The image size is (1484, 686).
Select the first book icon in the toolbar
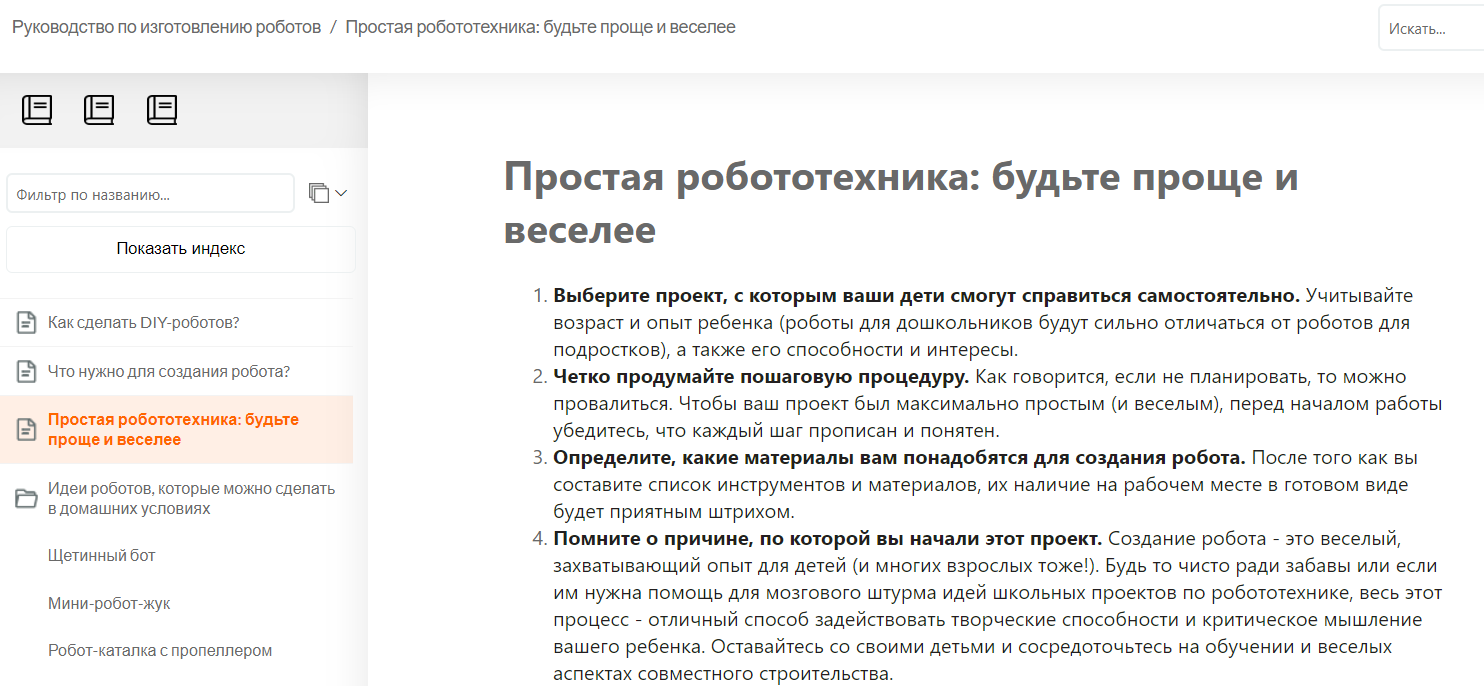coord(37,109)
